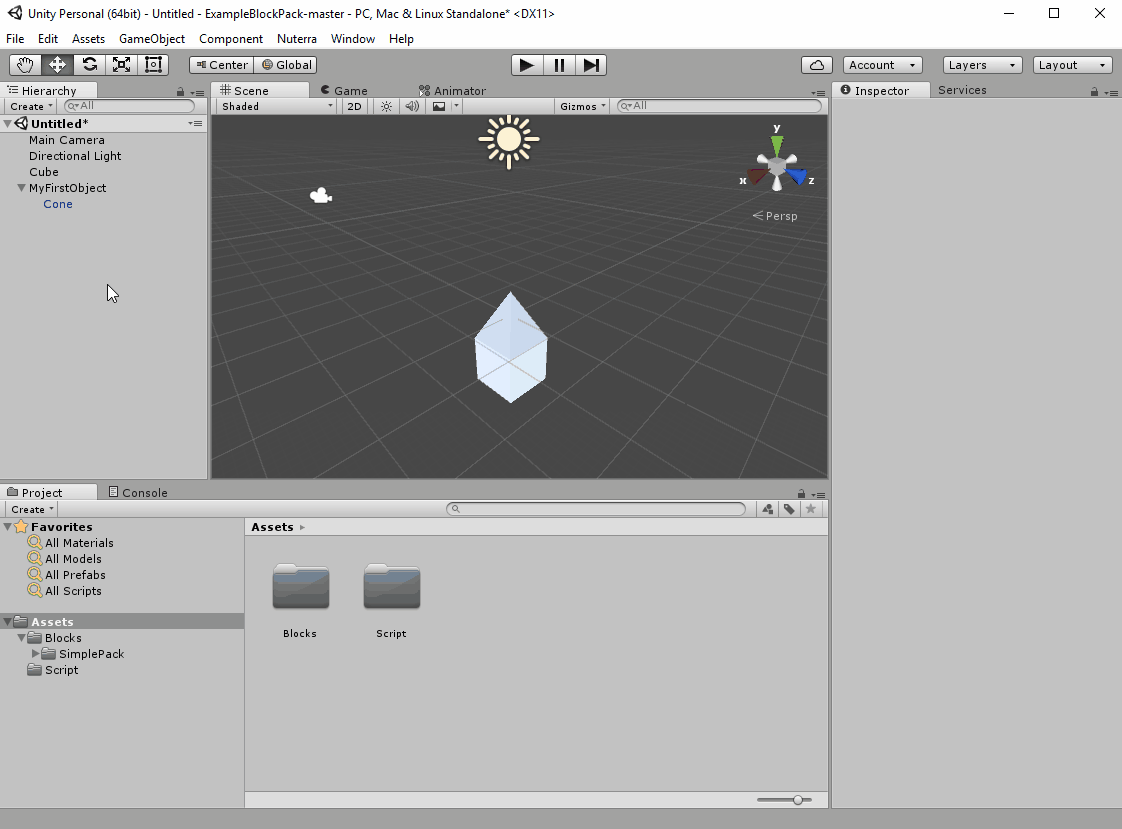Toggle 2D scene view mode
Image resolution: width=1122 pixels, height=829 pixels.
[354, 106]
